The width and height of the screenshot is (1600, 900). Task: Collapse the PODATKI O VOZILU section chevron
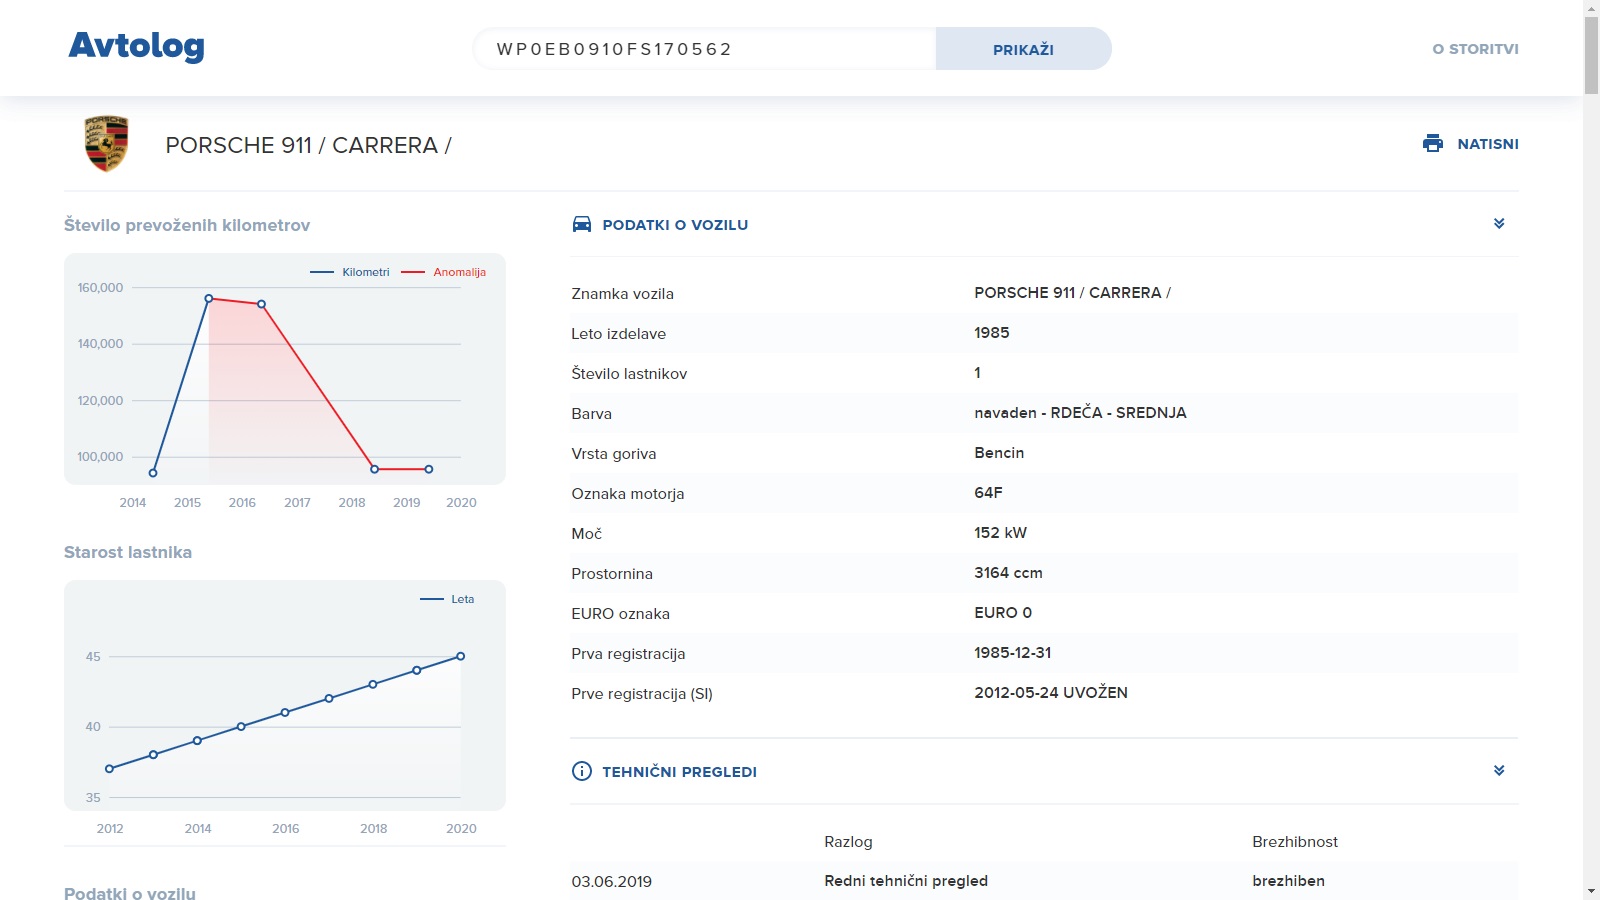1499,223
